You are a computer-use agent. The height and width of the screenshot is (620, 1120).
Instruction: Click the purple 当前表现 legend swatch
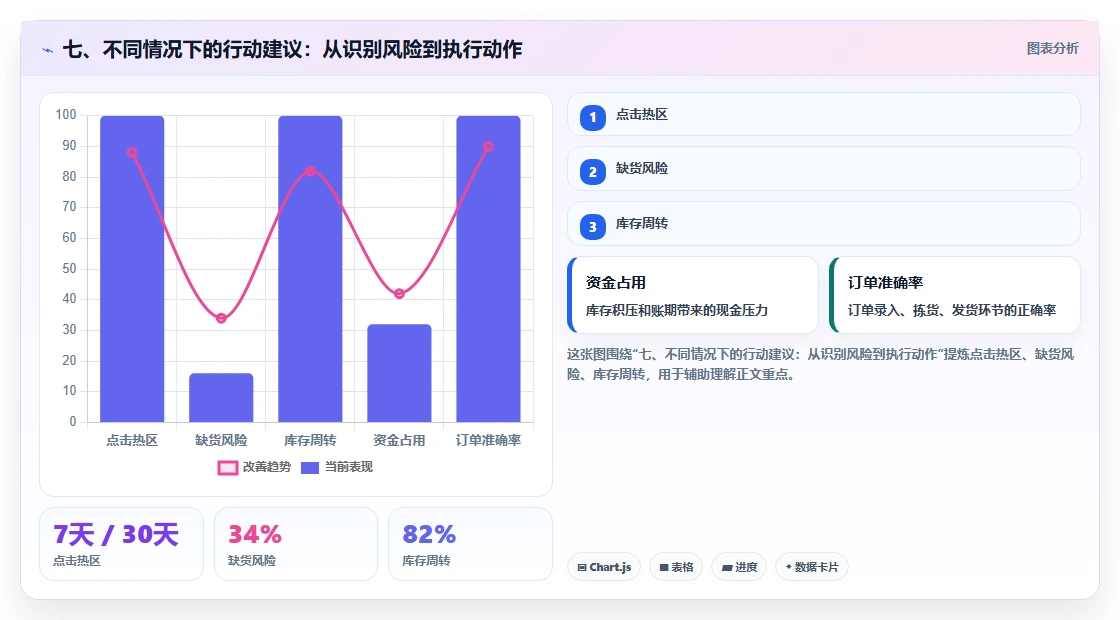click(309, 468)
